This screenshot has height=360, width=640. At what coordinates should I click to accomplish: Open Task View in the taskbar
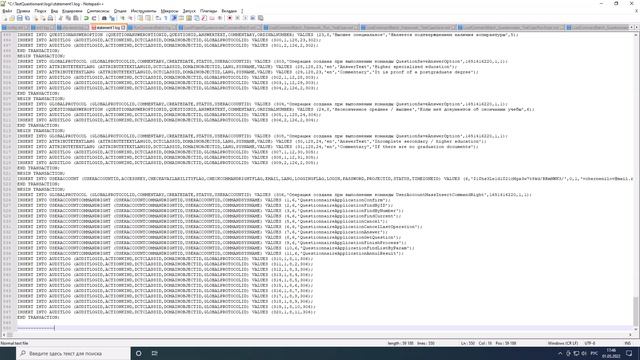pos(155,353)
